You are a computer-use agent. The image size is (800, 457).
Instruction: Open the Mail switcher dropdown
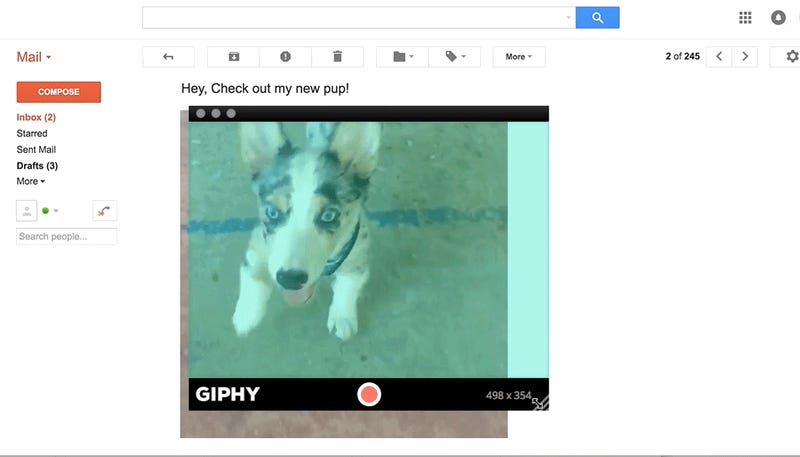[x=34, y=57]
